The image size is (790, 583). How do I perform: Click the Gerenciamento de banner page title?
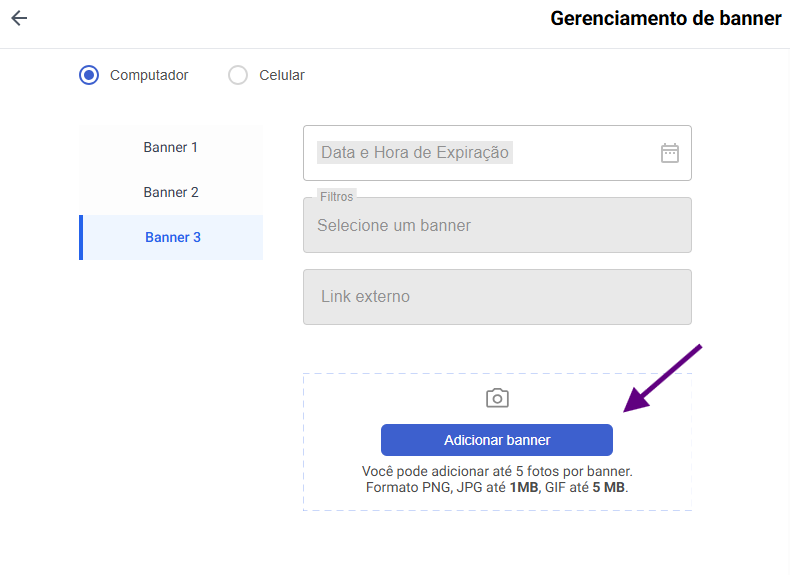click(x=666, y=18)
